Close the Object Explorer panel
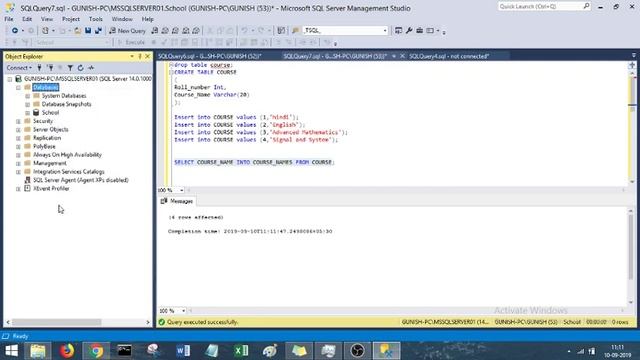The width and height of the screenshot is (640, 360). point(147,56)
